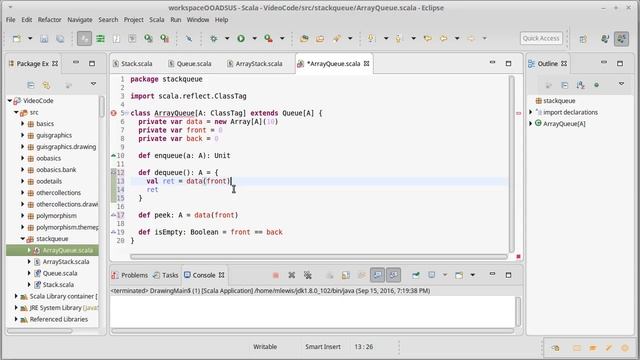Image resolution: width=640 pixels, height=360 pixels.
Task: Click the Smart Insert status text
Action: [322, 347]
